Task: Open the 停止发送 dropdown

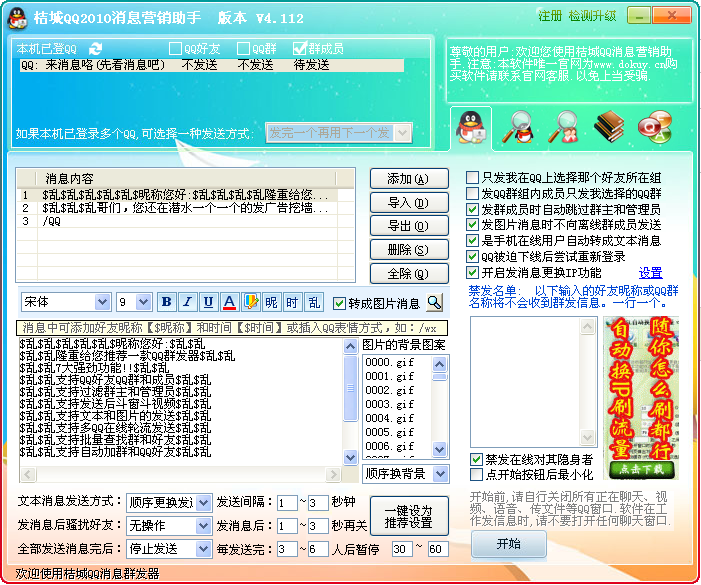Action: click(x=203, y=549)
